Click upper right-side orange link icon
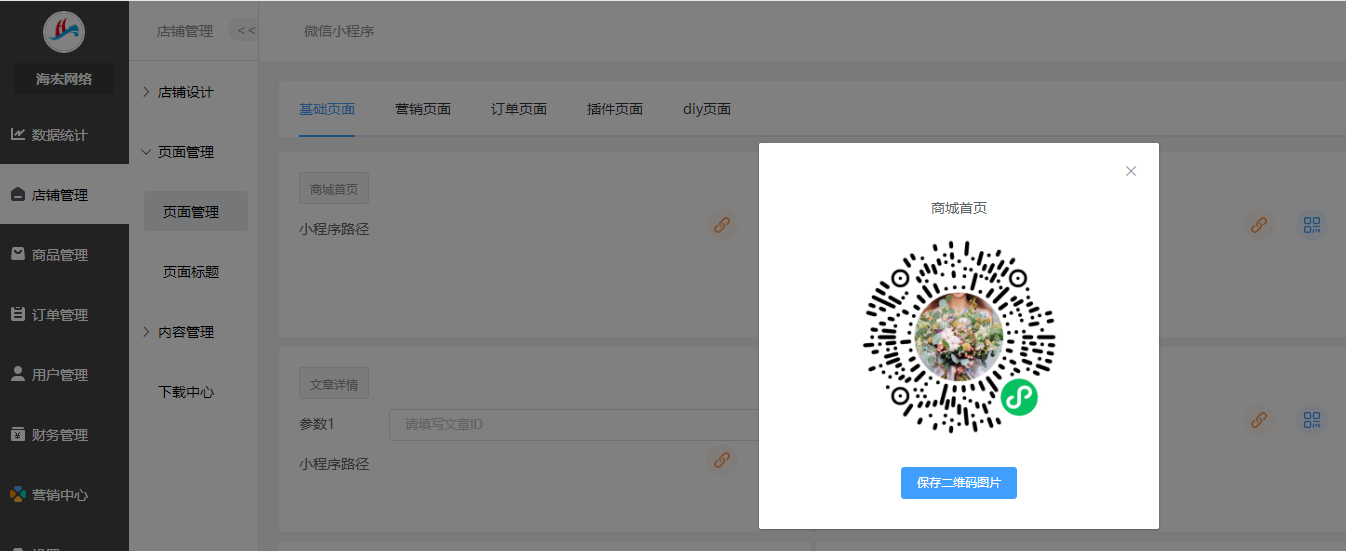Image resolution: width=1346 pixels, height=551 pixels. point(1259,225)
